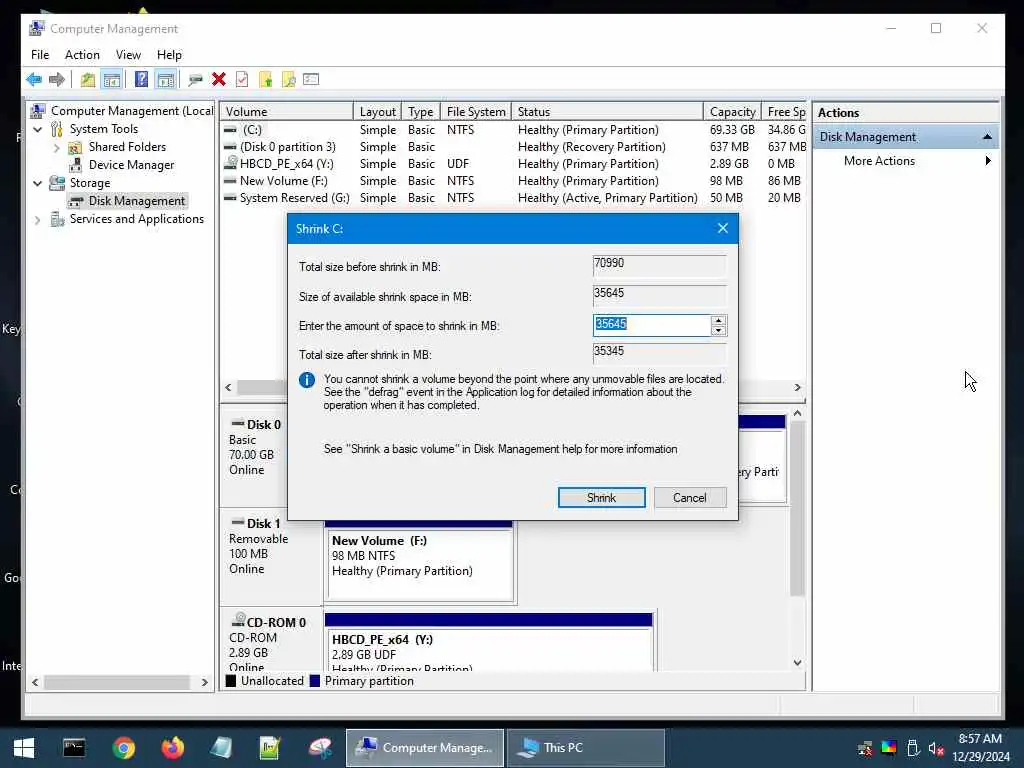1024x768 pixels.
Task: Select the (Disk 0 partition 3) row
Action: click(513, 147)
